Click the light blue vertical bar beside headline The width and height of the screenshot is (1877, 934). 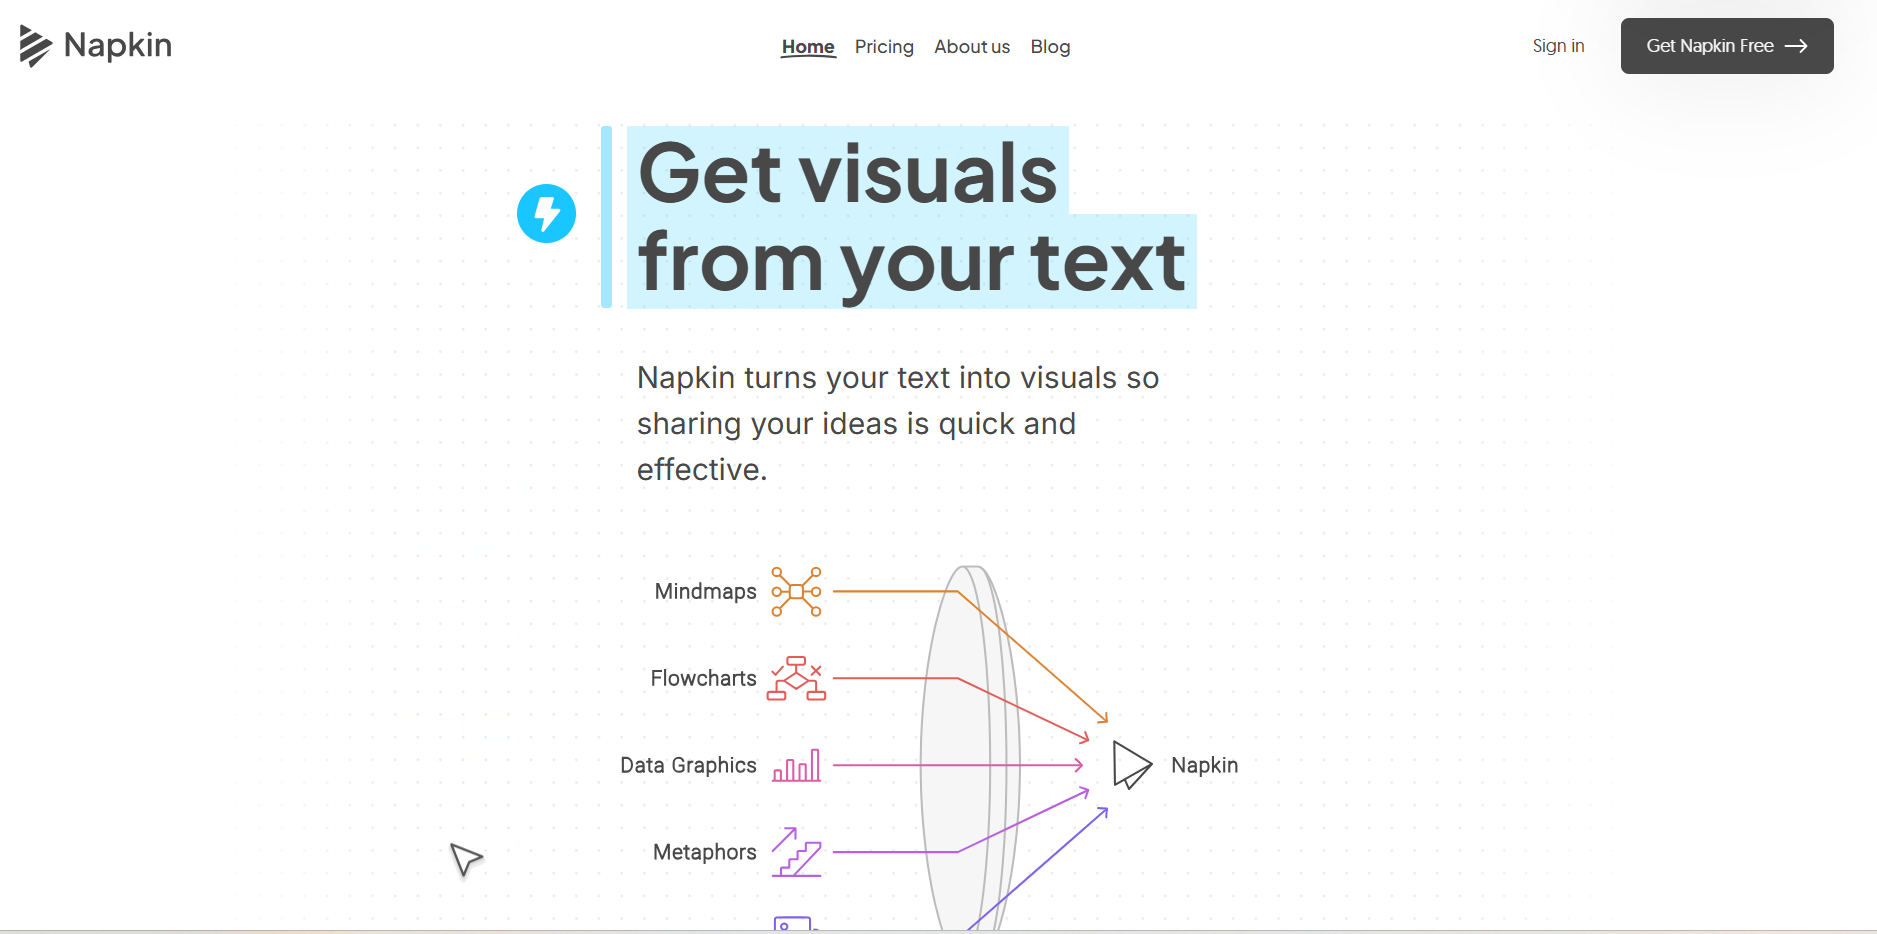pyautogui.click(x=606, y=217)
